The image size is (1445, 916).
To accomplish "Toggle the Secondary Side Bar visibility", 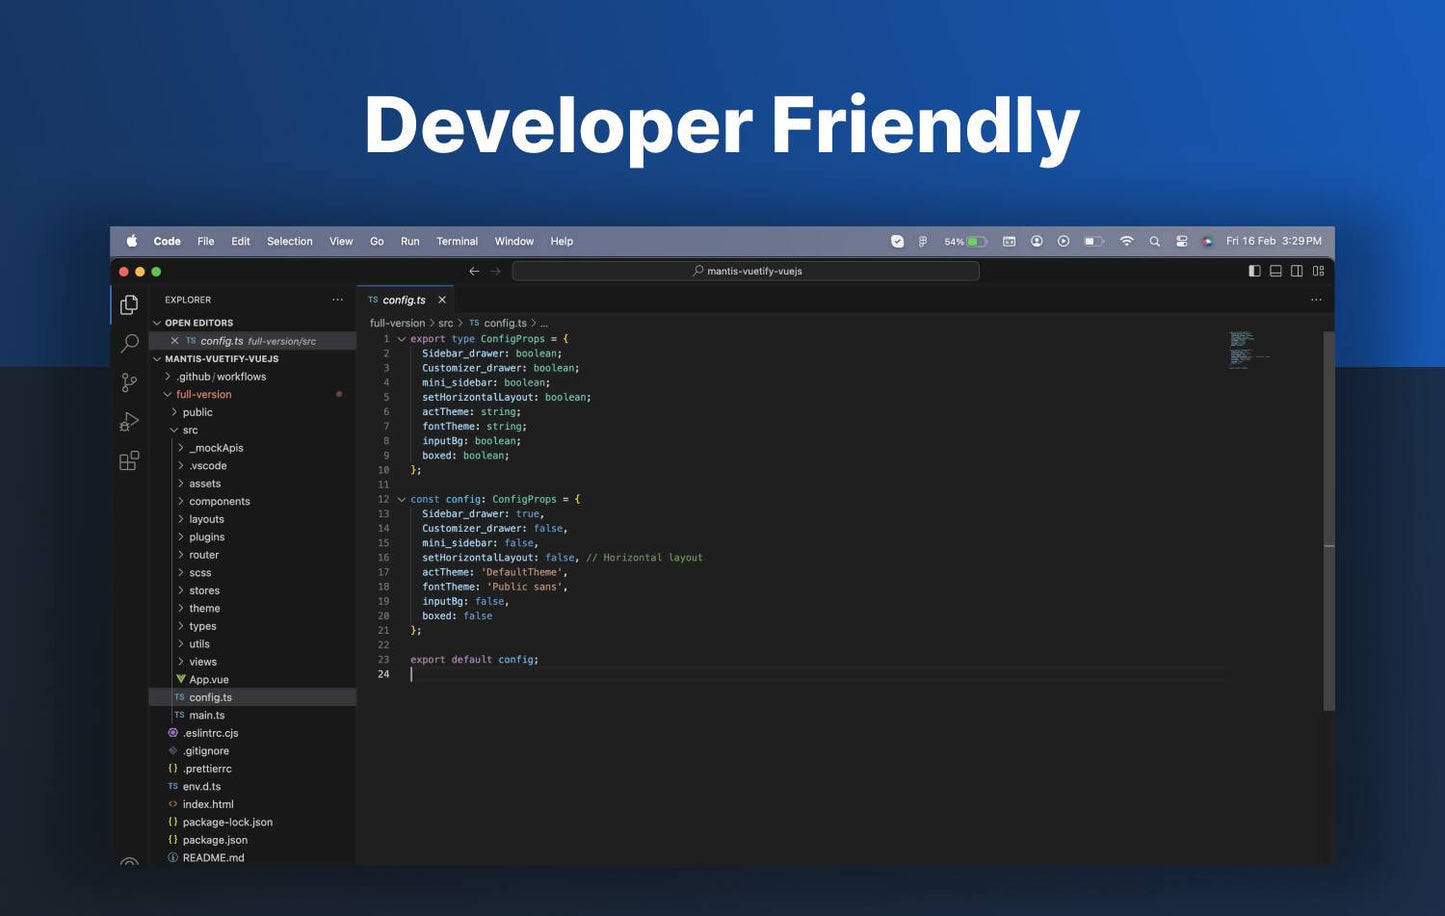I will point(1296,271).
